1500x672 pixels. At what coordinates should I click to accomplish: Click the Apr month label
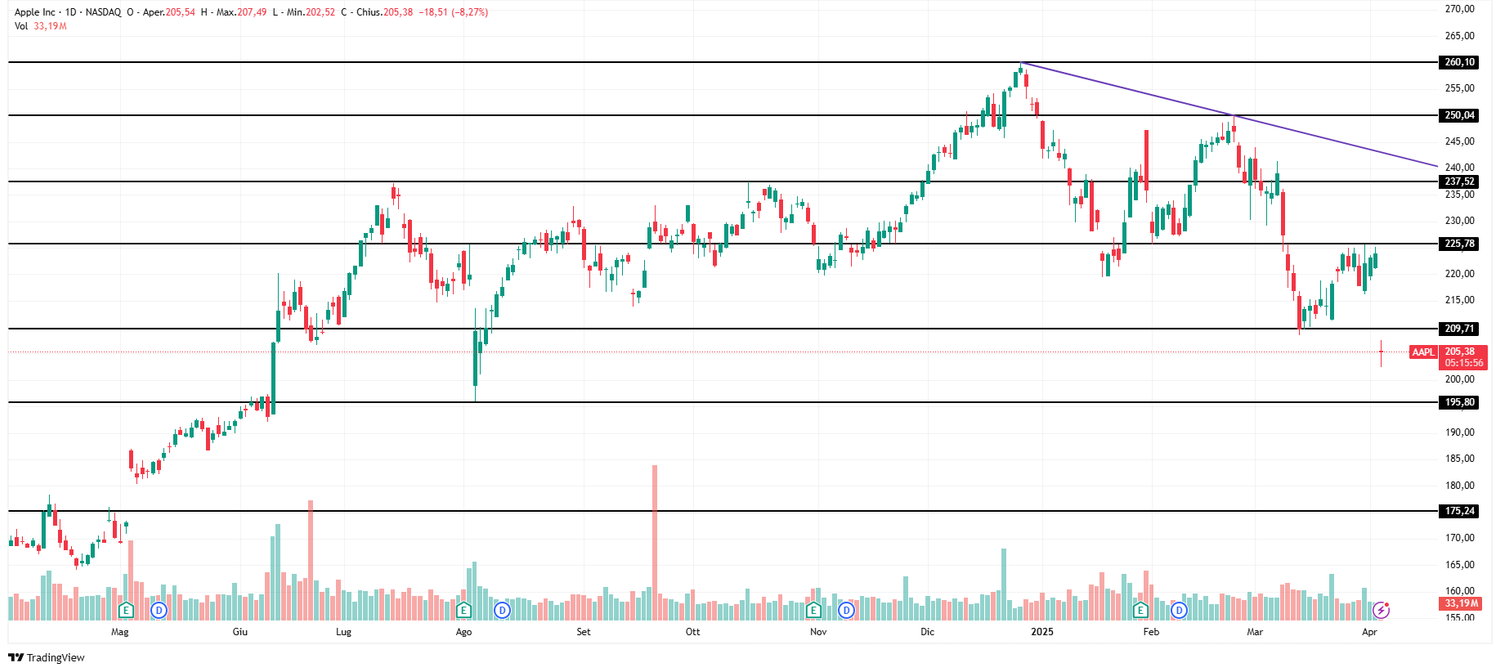pyautogui.click(x=1370, y=633)
